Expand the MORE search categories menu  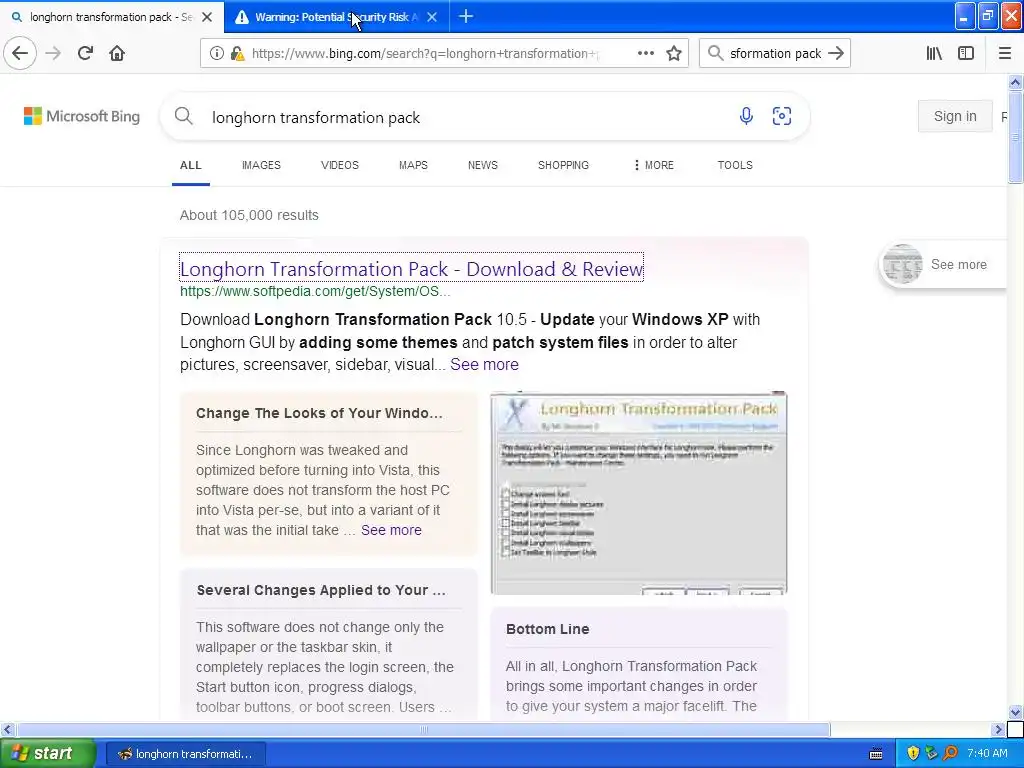[653, 165]
